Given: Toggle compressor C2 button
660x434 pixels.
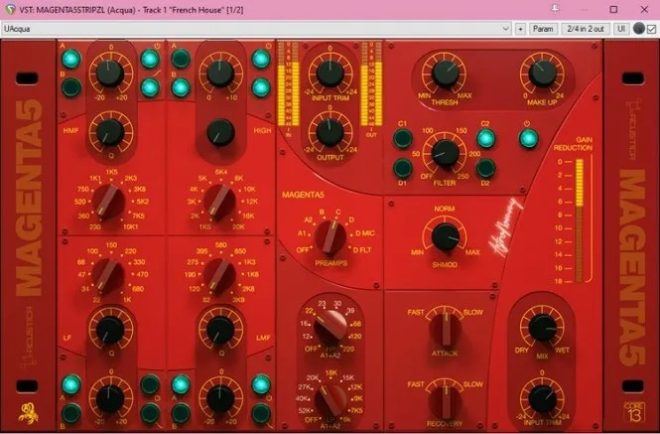Looking at the screenshot, I should [x=486, y=138].
